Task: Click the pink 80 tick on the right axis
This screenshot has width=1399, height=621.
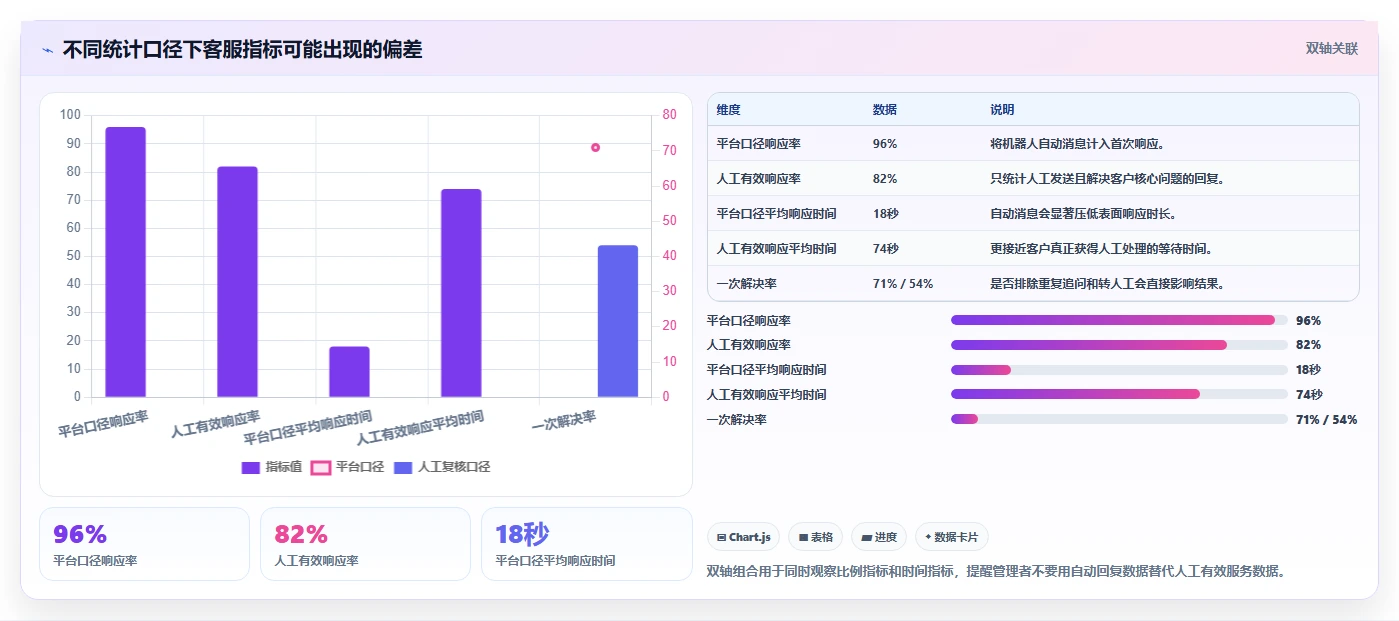Action: click(x=669, y=115)
